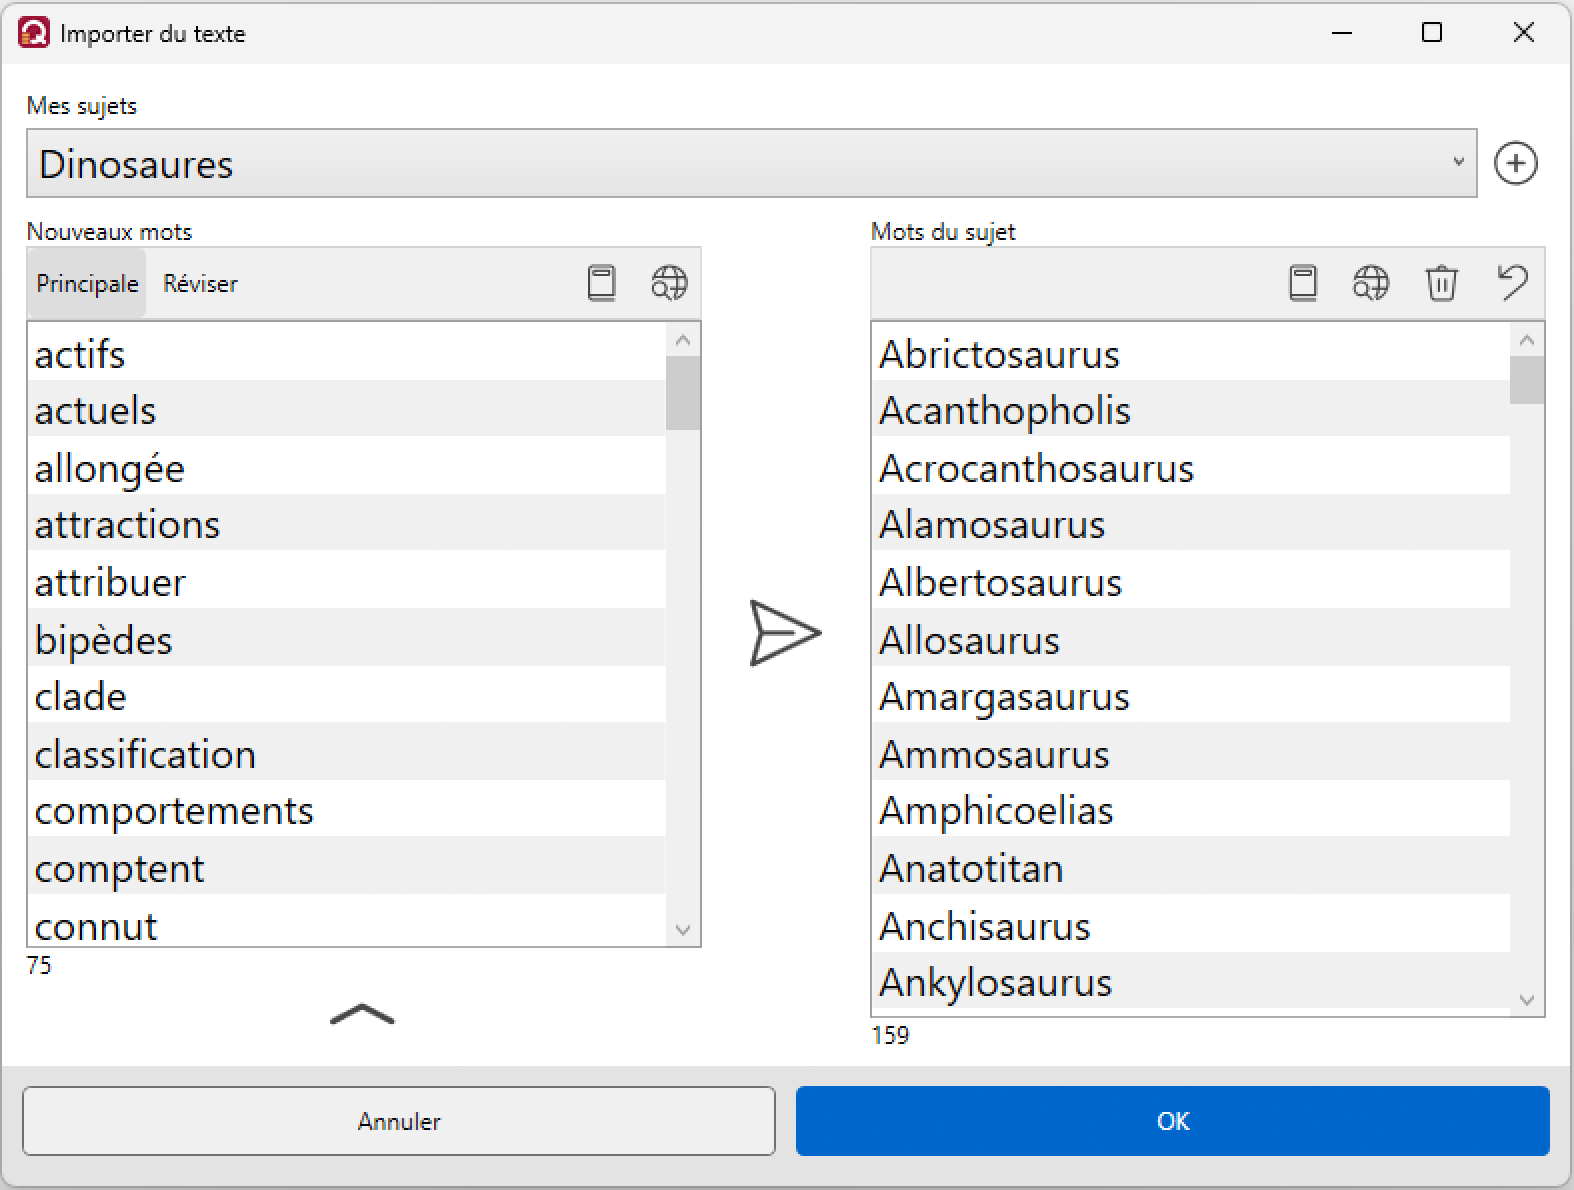This screenshot has width=1574, height=1190.
Task: Switch to the Réviser tab
Action: pyautogui.click(x=200, y=284)
